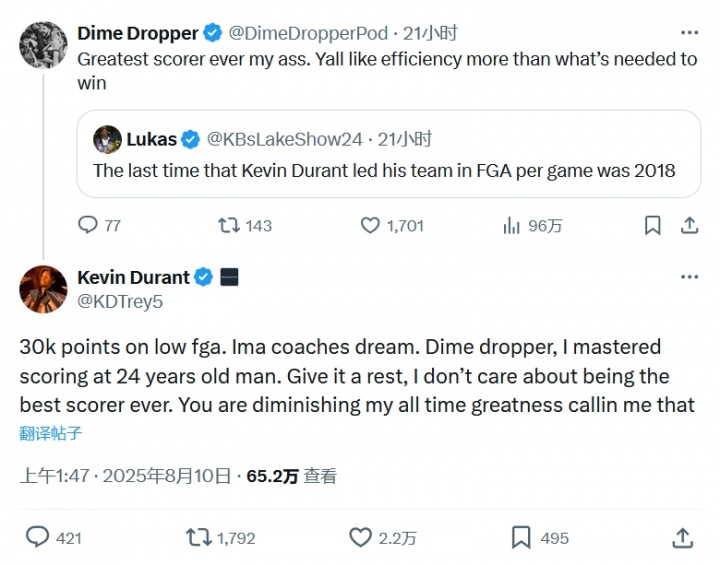Like Dime Dropper's post
720x565 pixels.
pyautogui.click(x=370, y=225)
